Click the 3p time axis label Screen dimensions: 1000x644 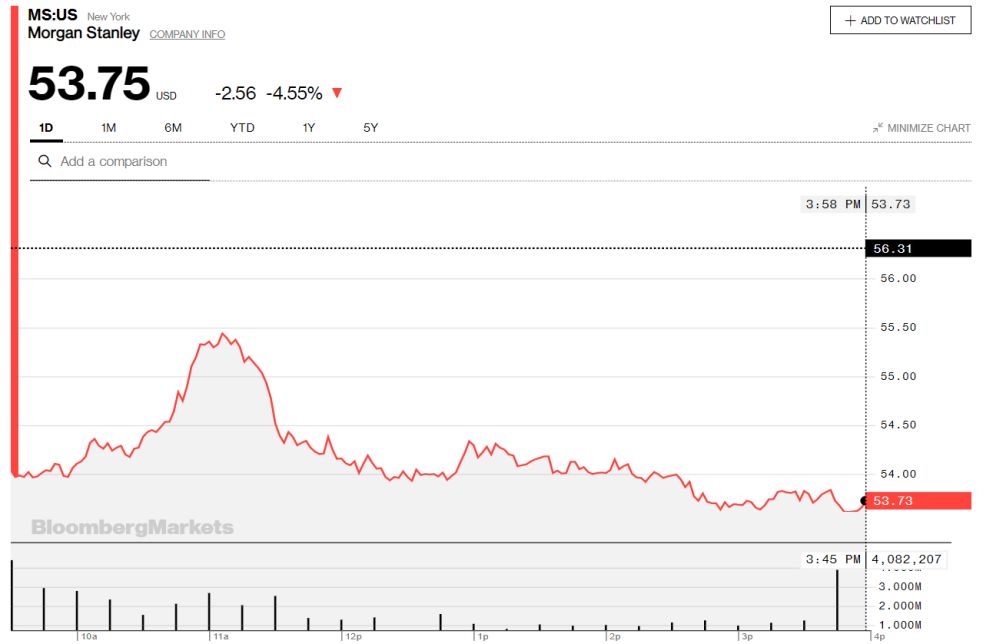click(x=747, y=636)
